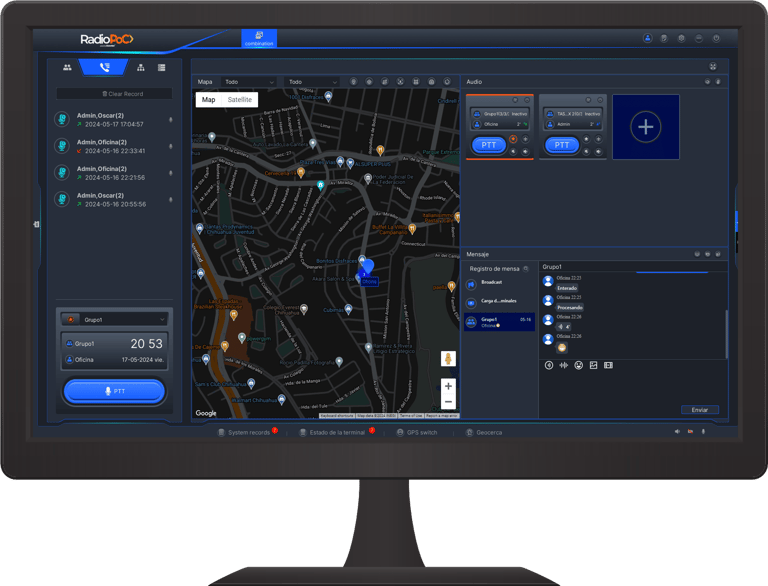Viewport: 768px width, 586px height.
Task: Open the second Todo dropdown in the Mapa toolbar
Action: [x=312, y=82]
